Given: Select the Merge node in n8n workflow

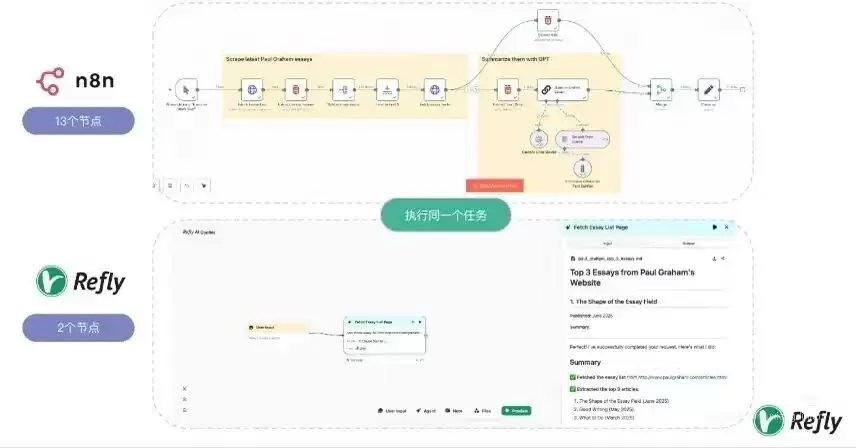Looking at the screenshot, I should 661,89.
